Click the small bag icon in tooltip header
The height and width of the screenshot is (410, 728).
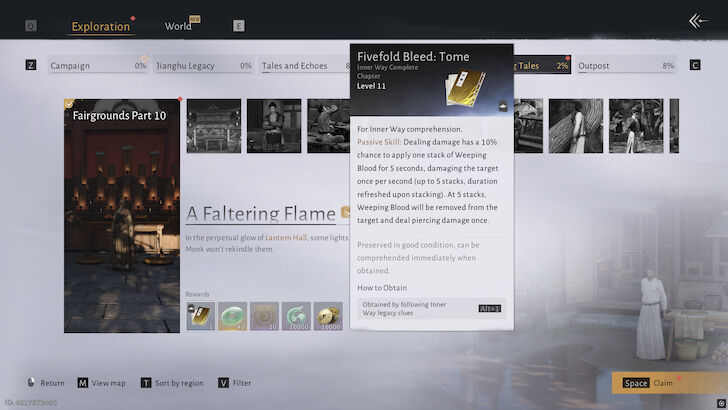tap(503, 106)
